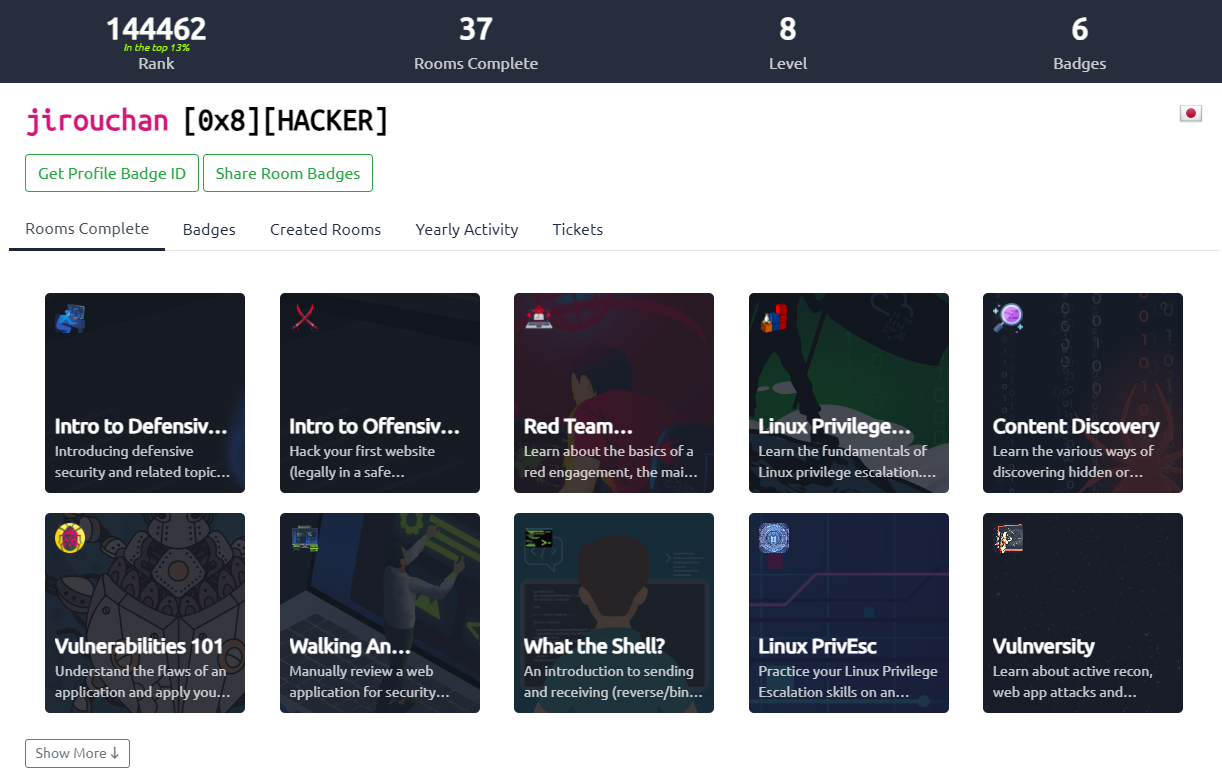Click the Walking An... room title
Viewport: 1222px width, 771px height.
point(350,647)
